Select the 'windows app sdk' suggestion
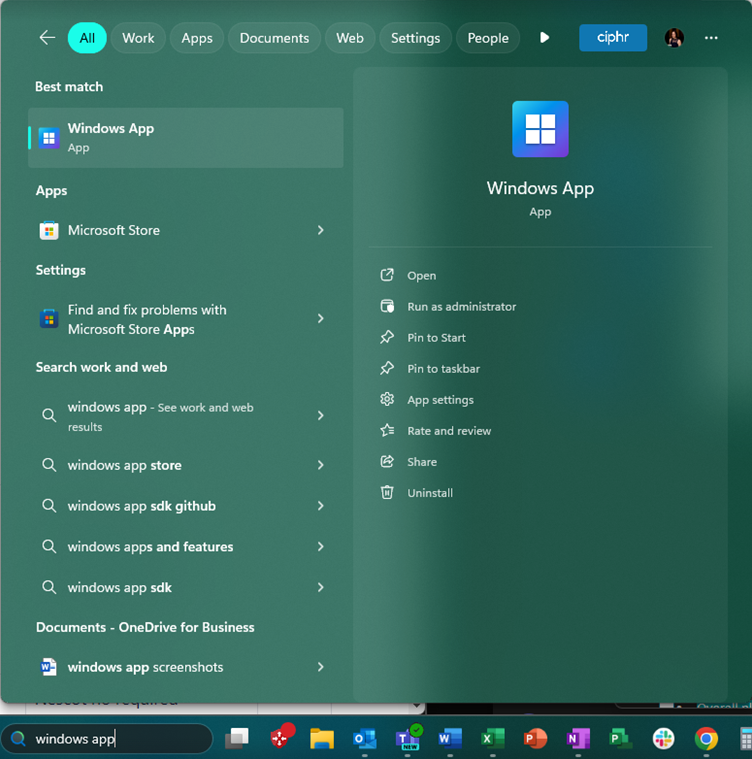Screen dimensions: 752x759 point(186,587)
